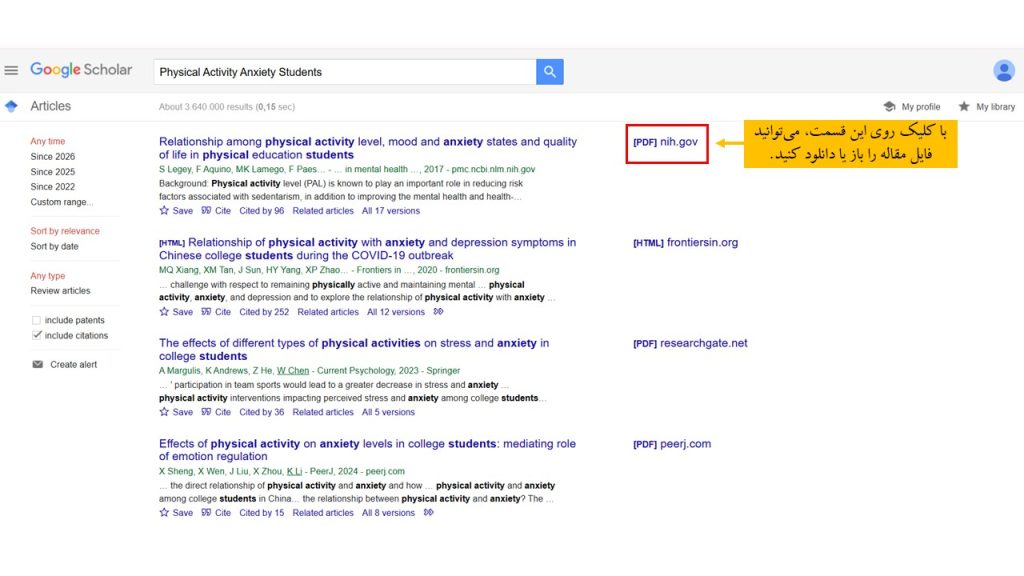The width and height of the screenshot is (1024, 576).
Task: Select the Any time filter
Action: (48, 141)
